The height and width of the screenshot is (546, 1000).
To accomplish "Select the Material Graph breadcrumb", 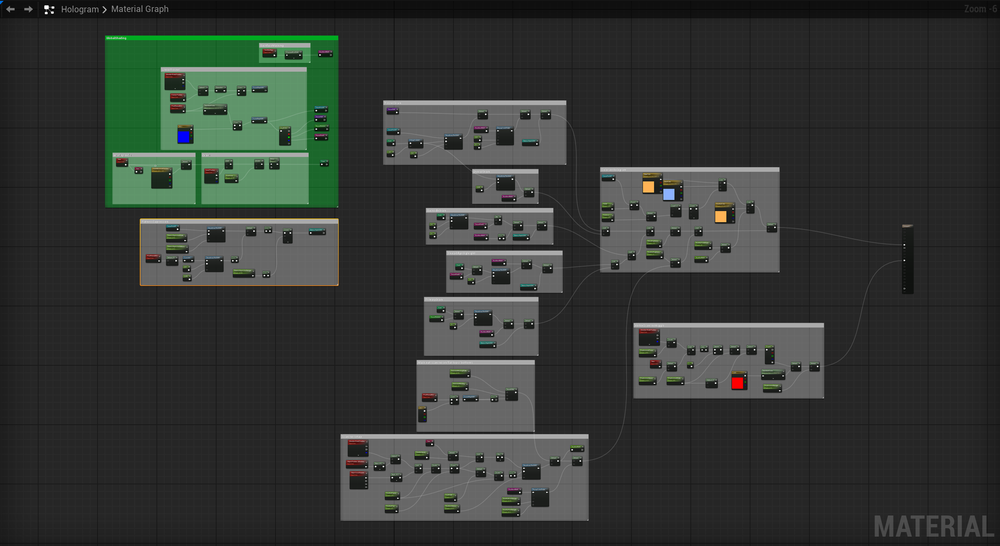I will tap(140, 9).
